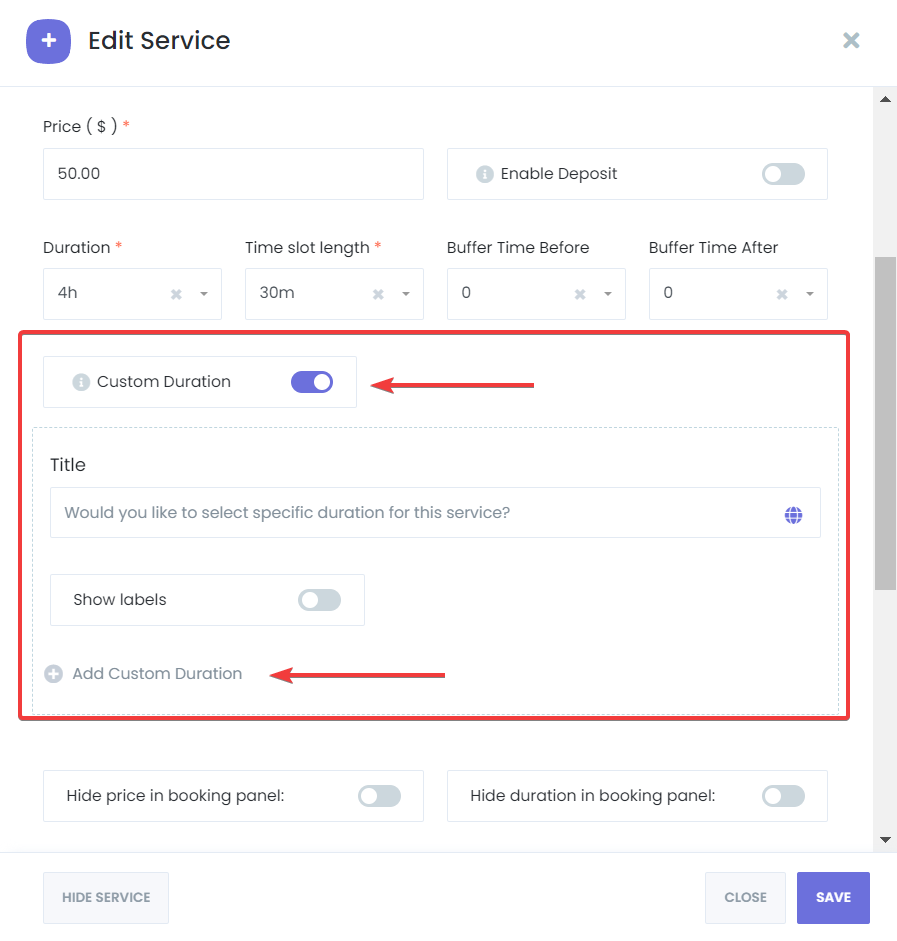
Task: Click the plus icon before Add Custom Duration
Action: 53,673
